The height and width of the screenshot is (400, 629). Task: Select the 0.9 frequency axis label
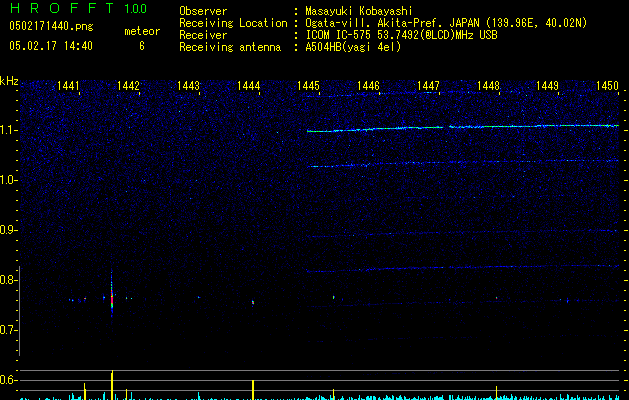[9, 230]
